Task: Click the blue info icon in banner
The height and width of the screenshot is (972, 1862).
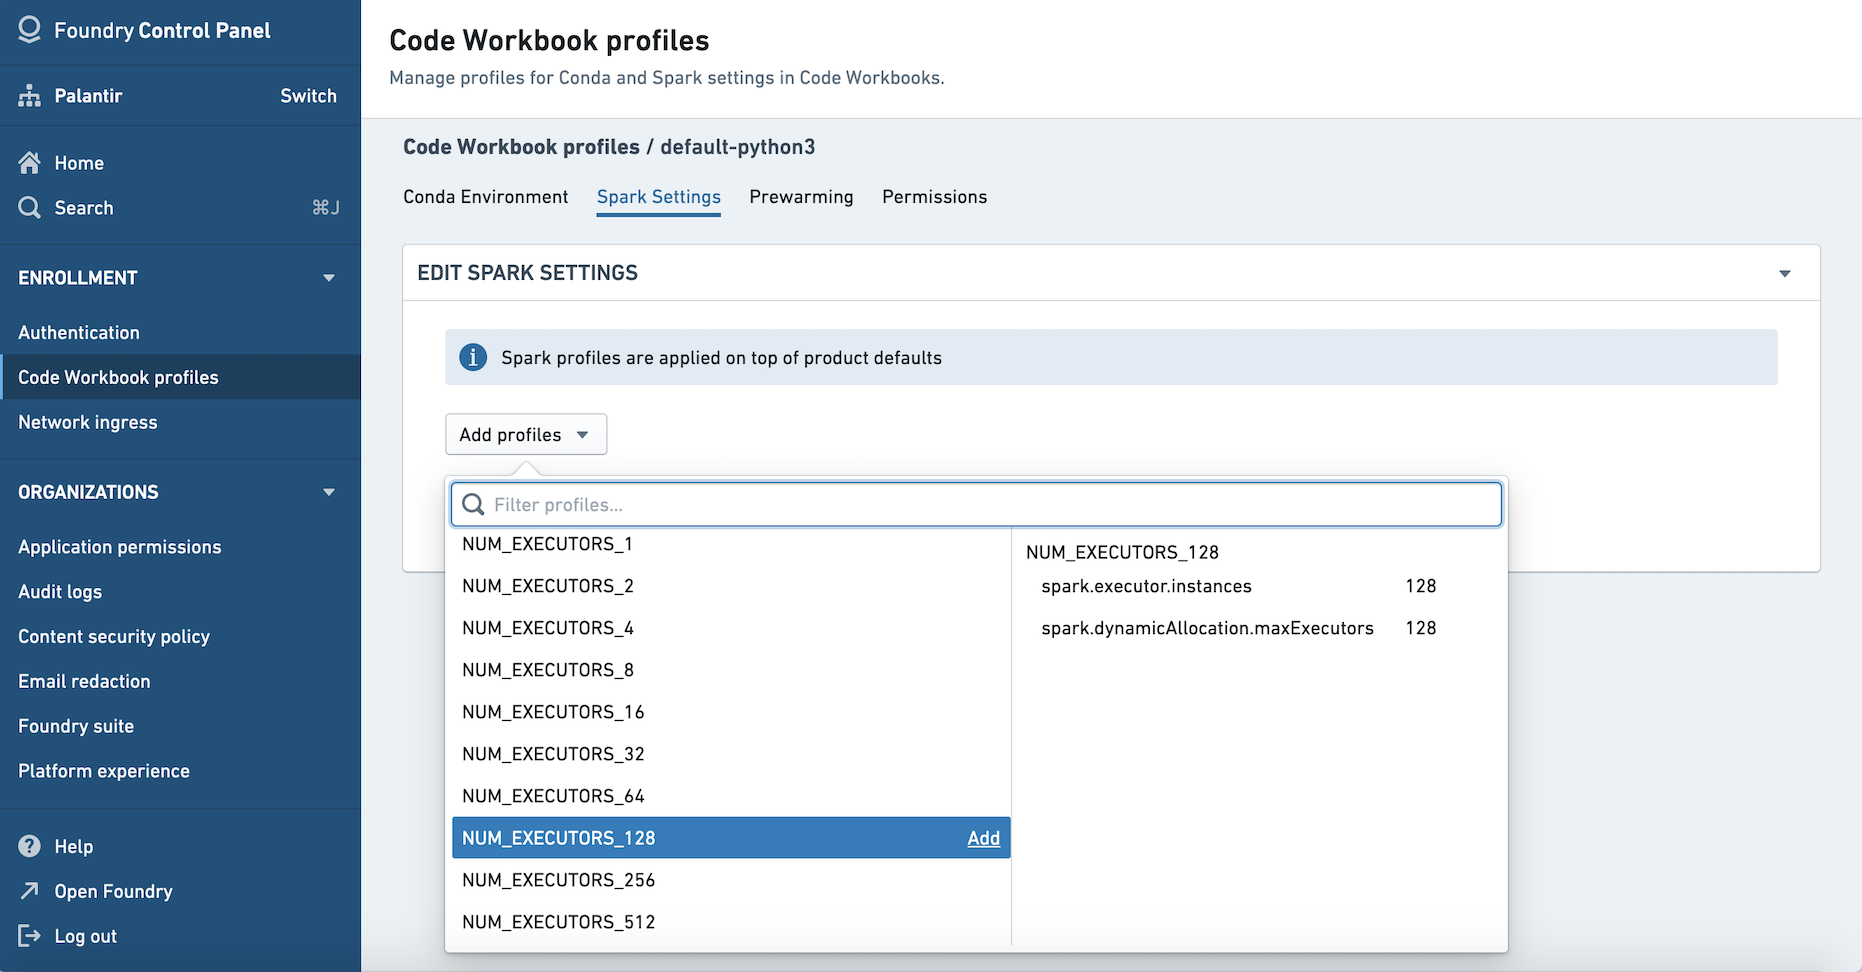Action: [x=473, y=357]
